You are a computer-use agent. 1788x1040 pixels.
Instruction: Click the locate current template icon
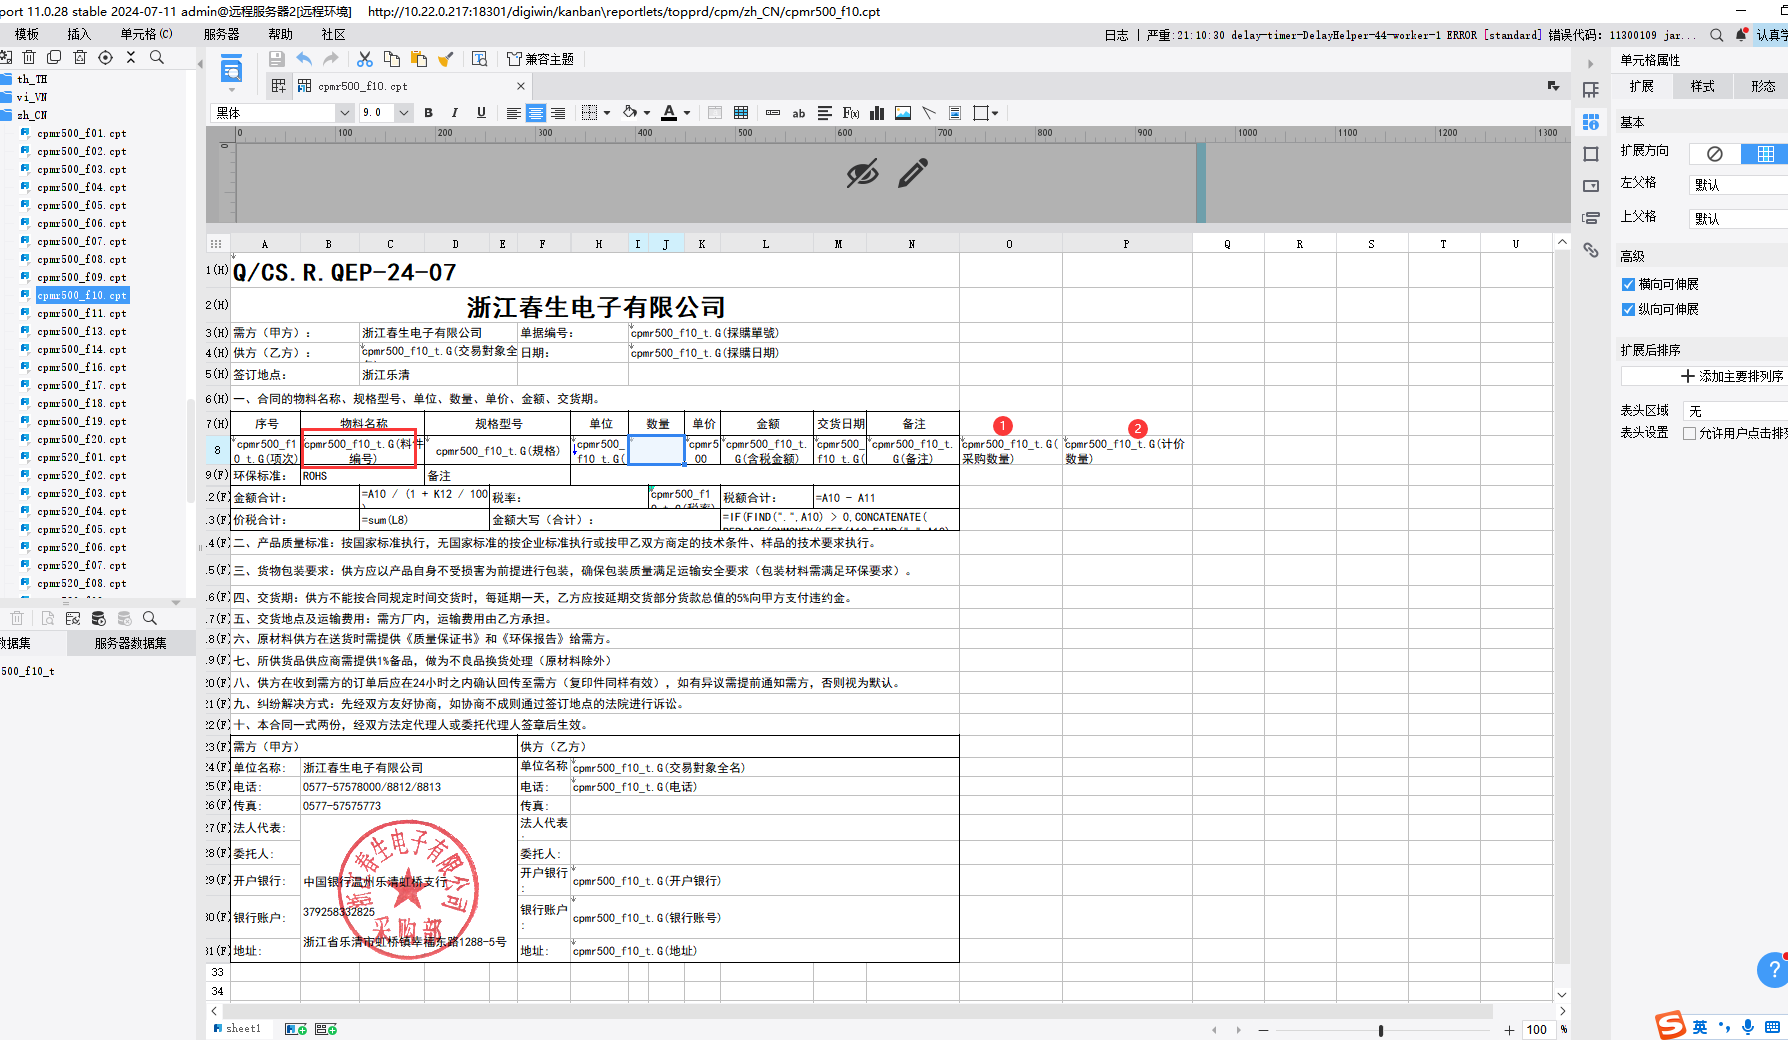(x=105, y=57)
